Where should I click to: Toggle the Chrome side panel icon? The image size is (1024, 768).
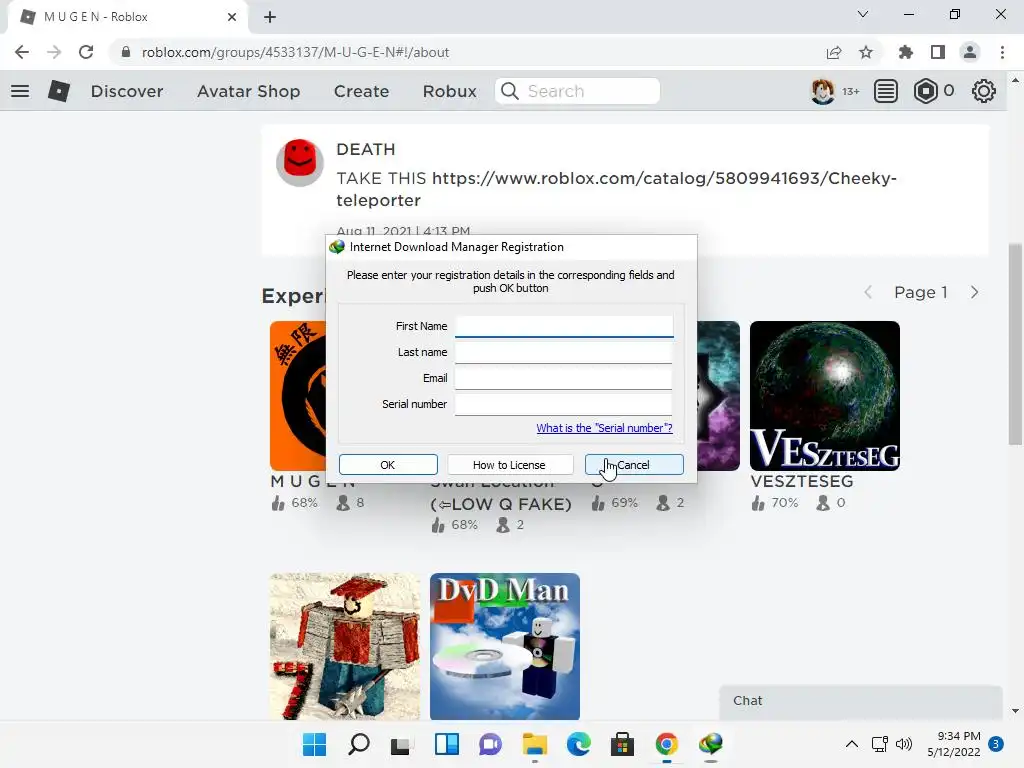pyautogui.click(x=938, y=52)
